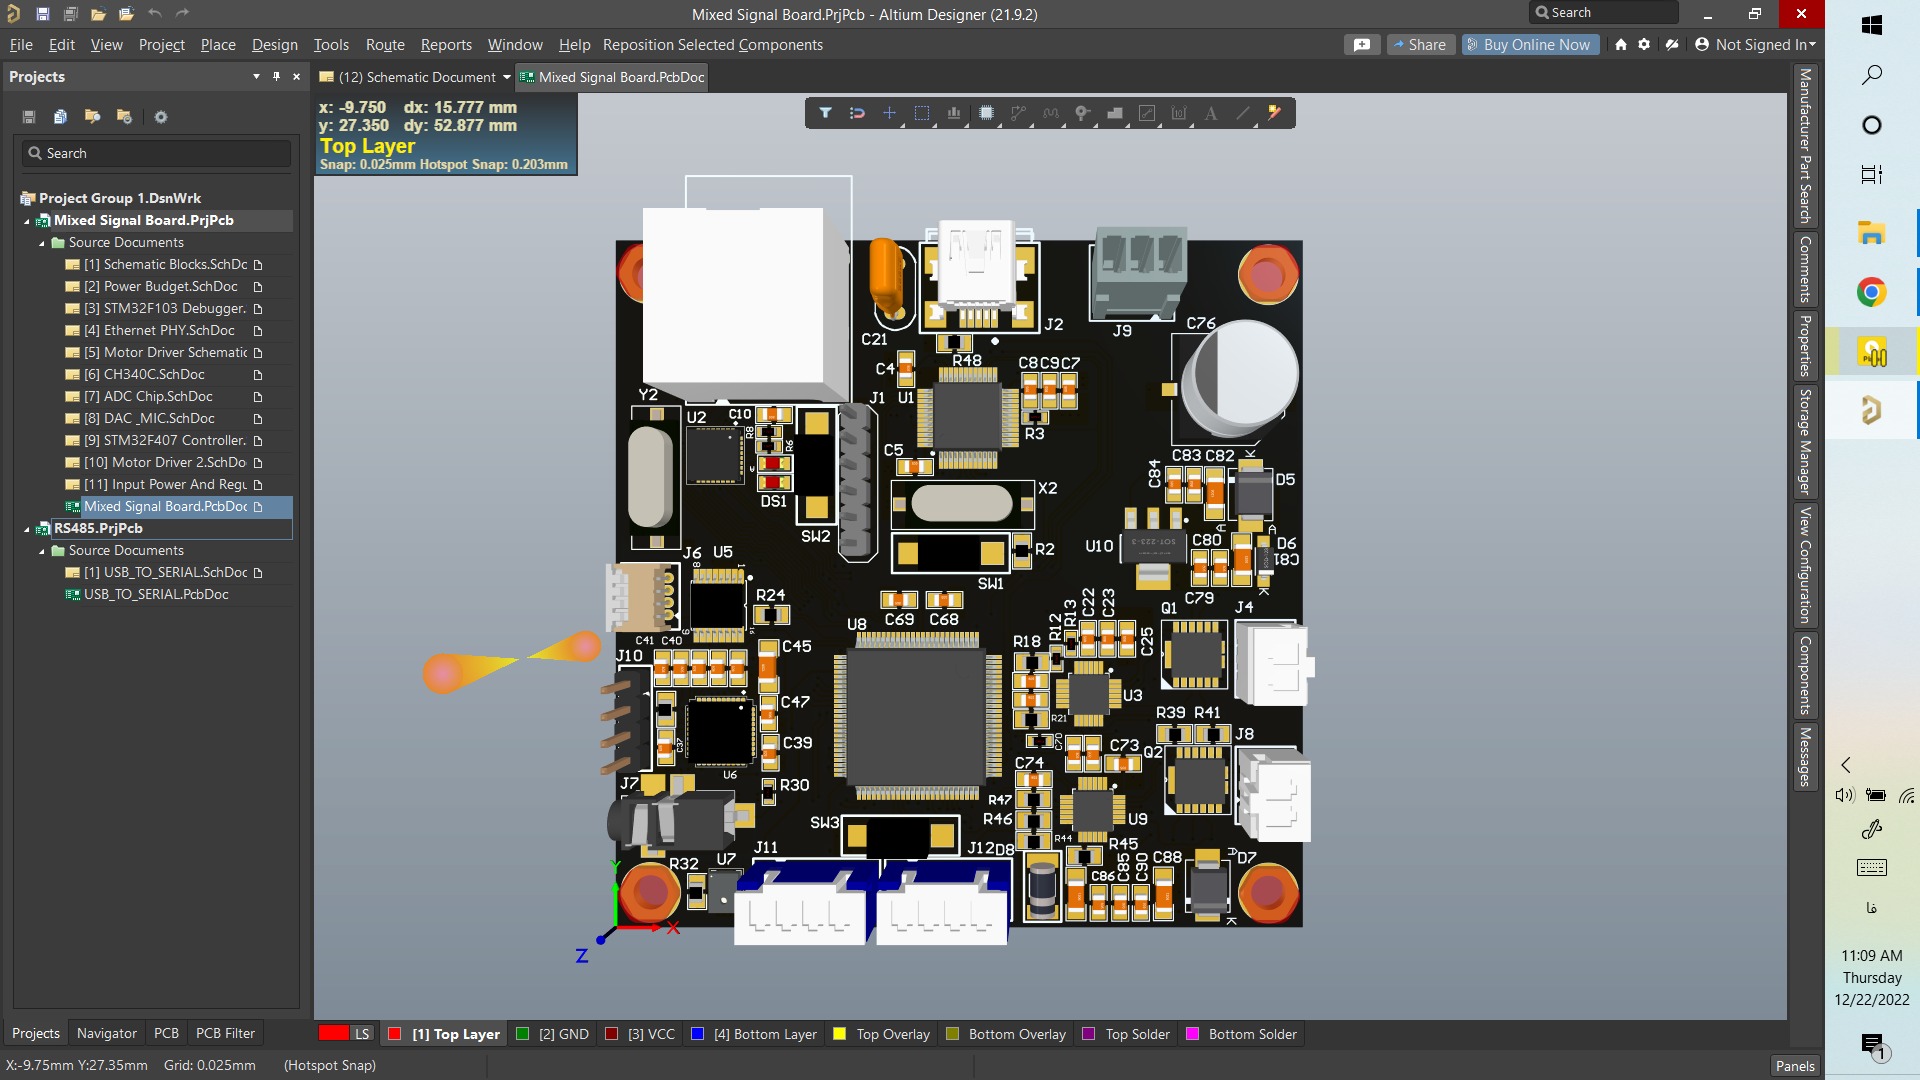Activate the interactive routing tool
Viewport: 1920px width, 1080px height.
tap(1018, 113)
